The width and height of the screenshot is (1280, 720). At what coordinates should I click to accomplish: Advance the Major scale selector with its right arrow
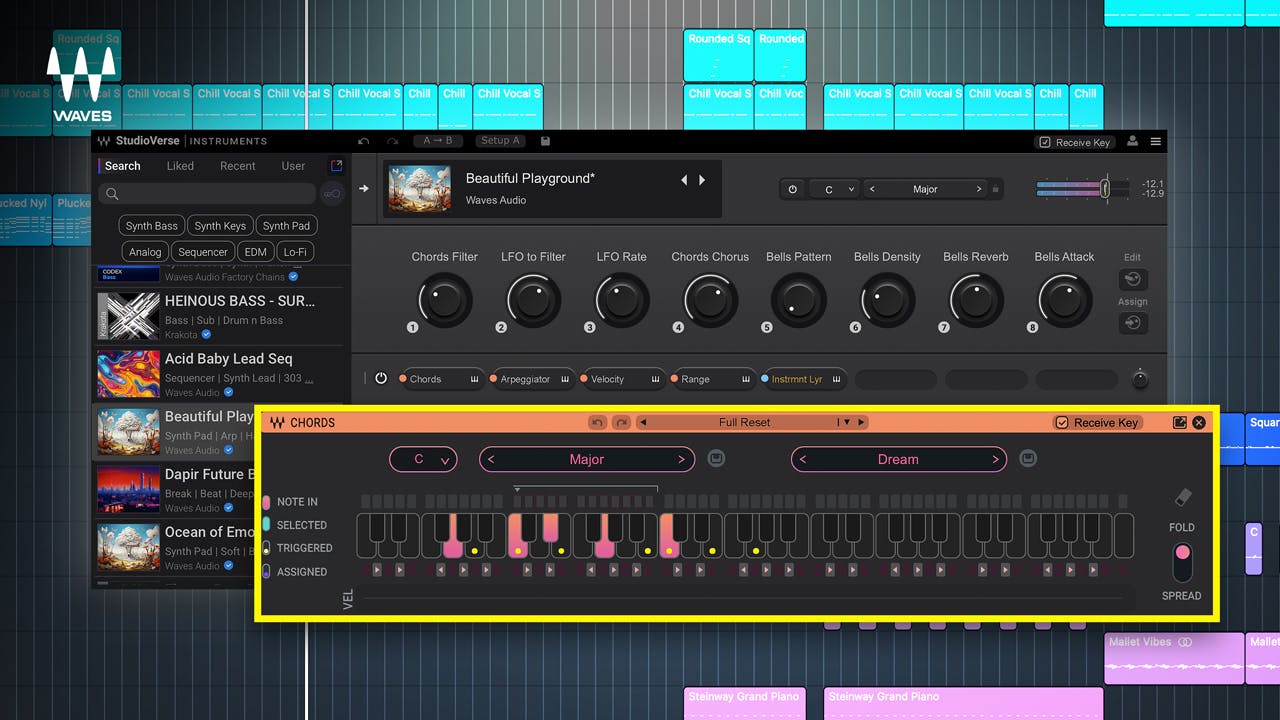tap(683, 459)
